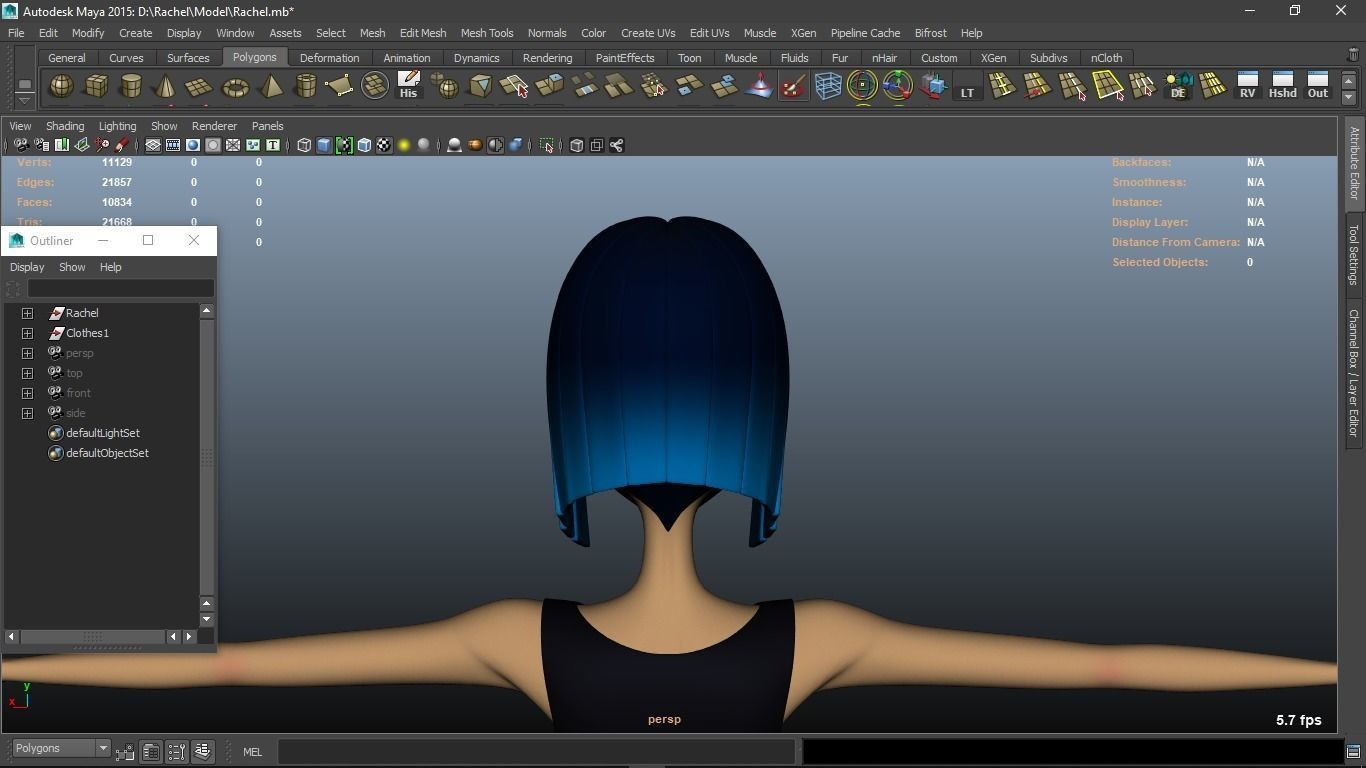Select the lattice cage shelf icon

[x=828, y=87]
